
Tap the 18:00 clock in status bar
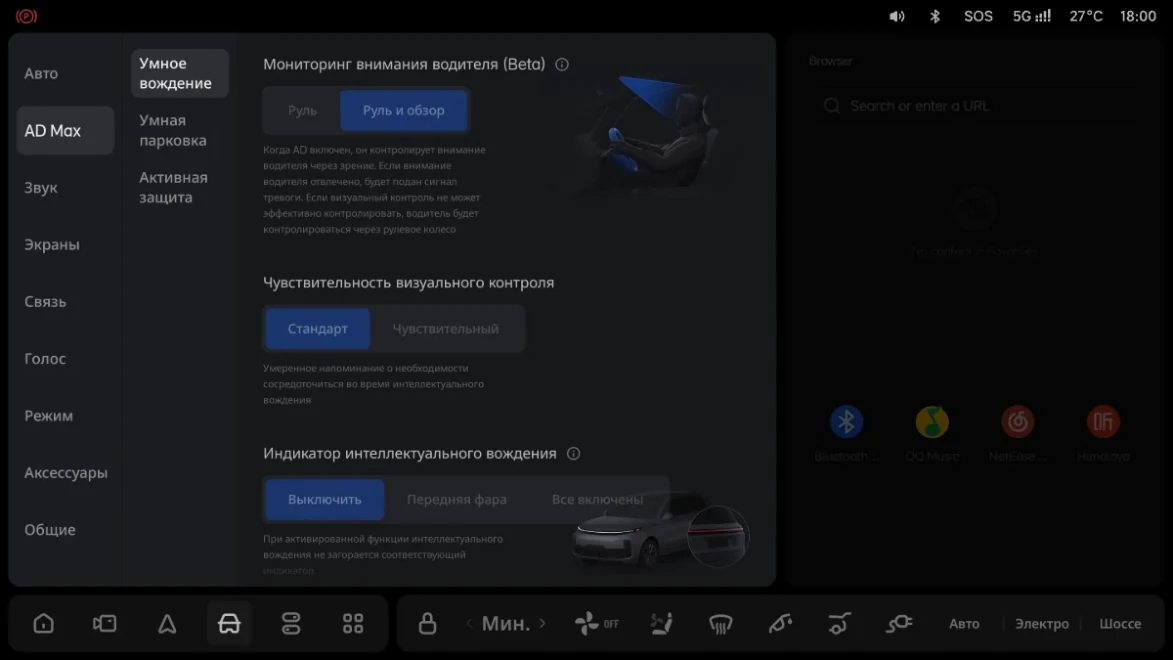point(1138,16)
